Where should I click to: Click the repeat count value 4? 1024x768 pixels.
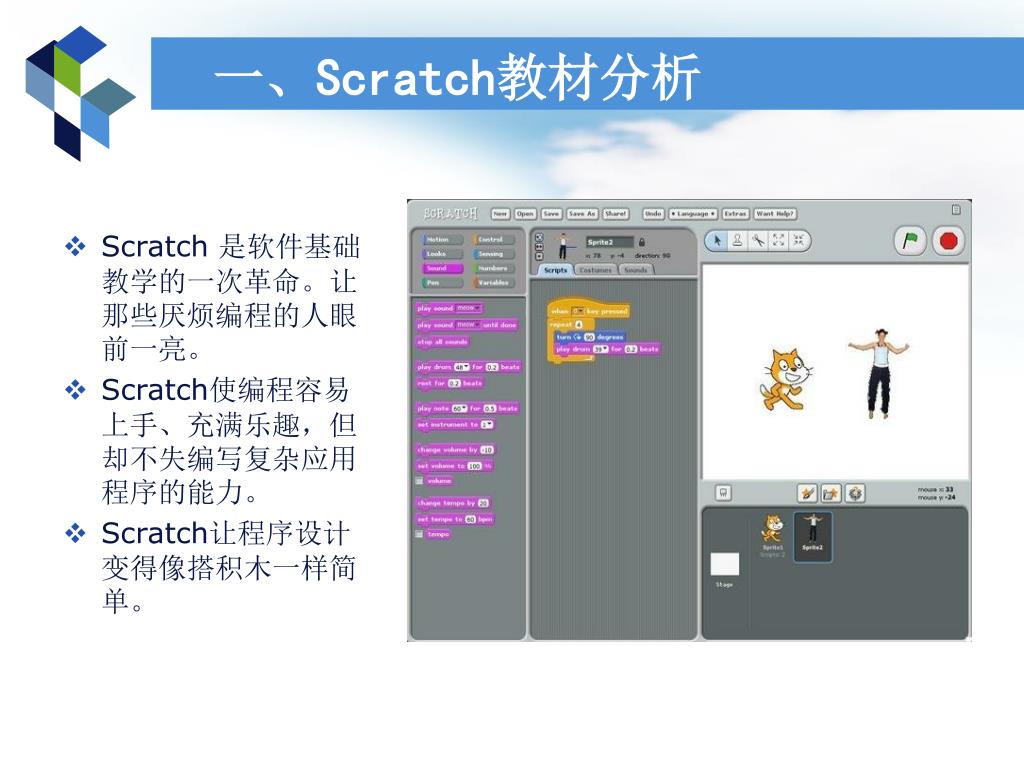[x=578, y=325]
